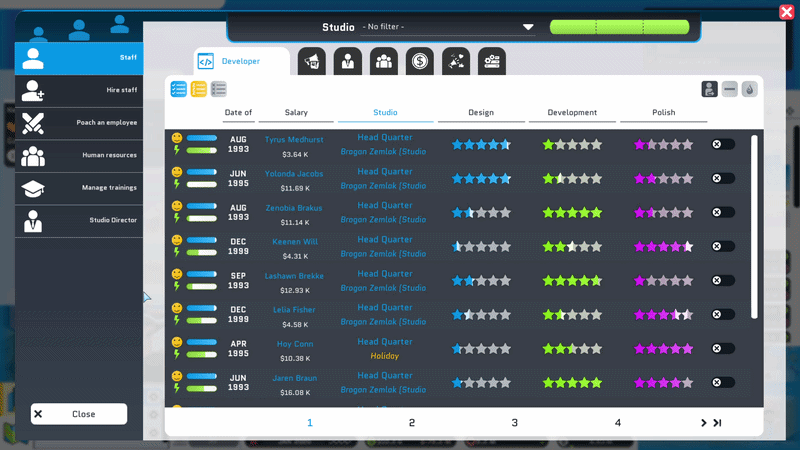The image size is (800, 450).
Task: Open Yolonda Jacobs employee link
Action: tap(294, 173)
